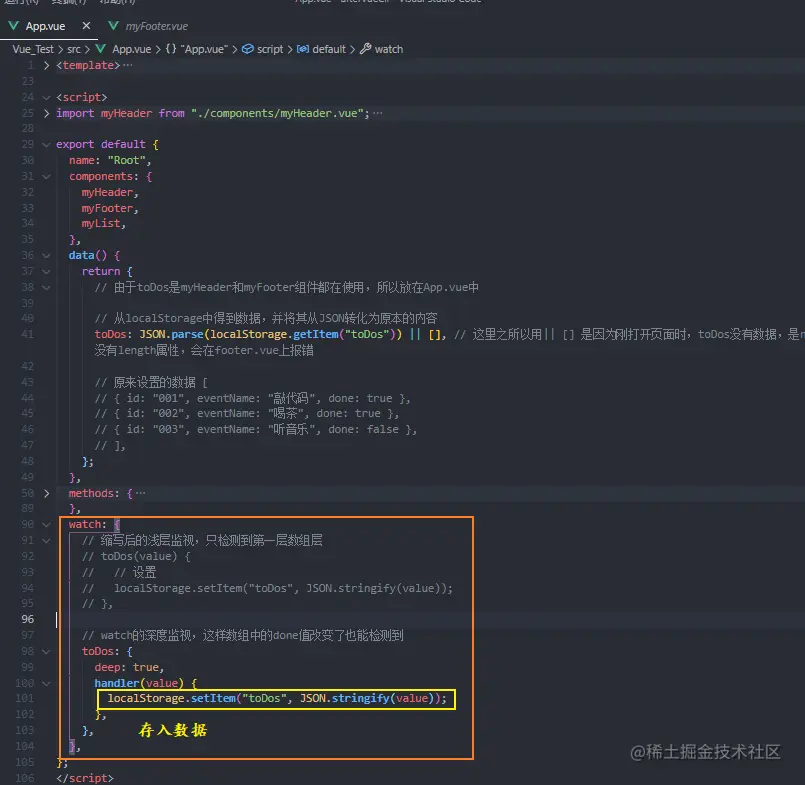Collapse the data() function on line 36

coord(46,255)
